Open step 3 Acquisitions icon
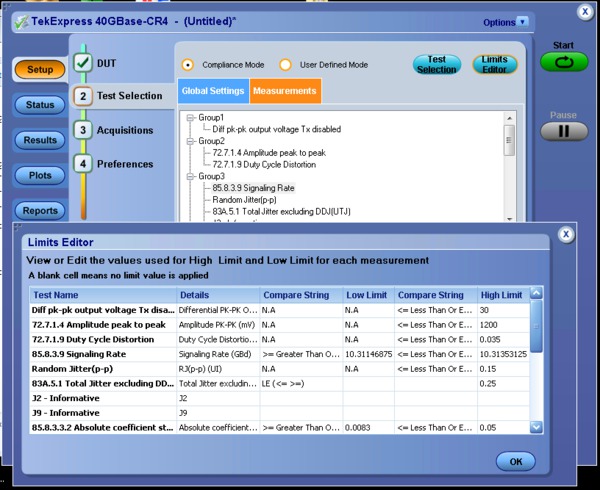The image size is (600, 490). pyautogui.click(x=83, y=130)
